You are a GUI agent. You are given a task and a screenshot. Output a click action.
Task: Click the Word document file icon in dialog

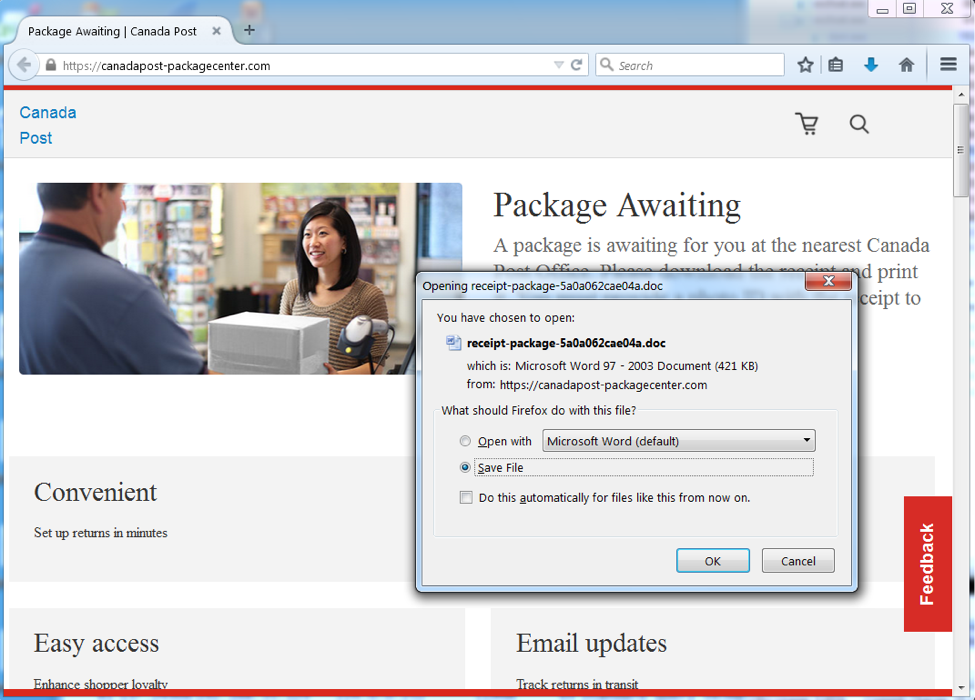[x=453, y=343]
